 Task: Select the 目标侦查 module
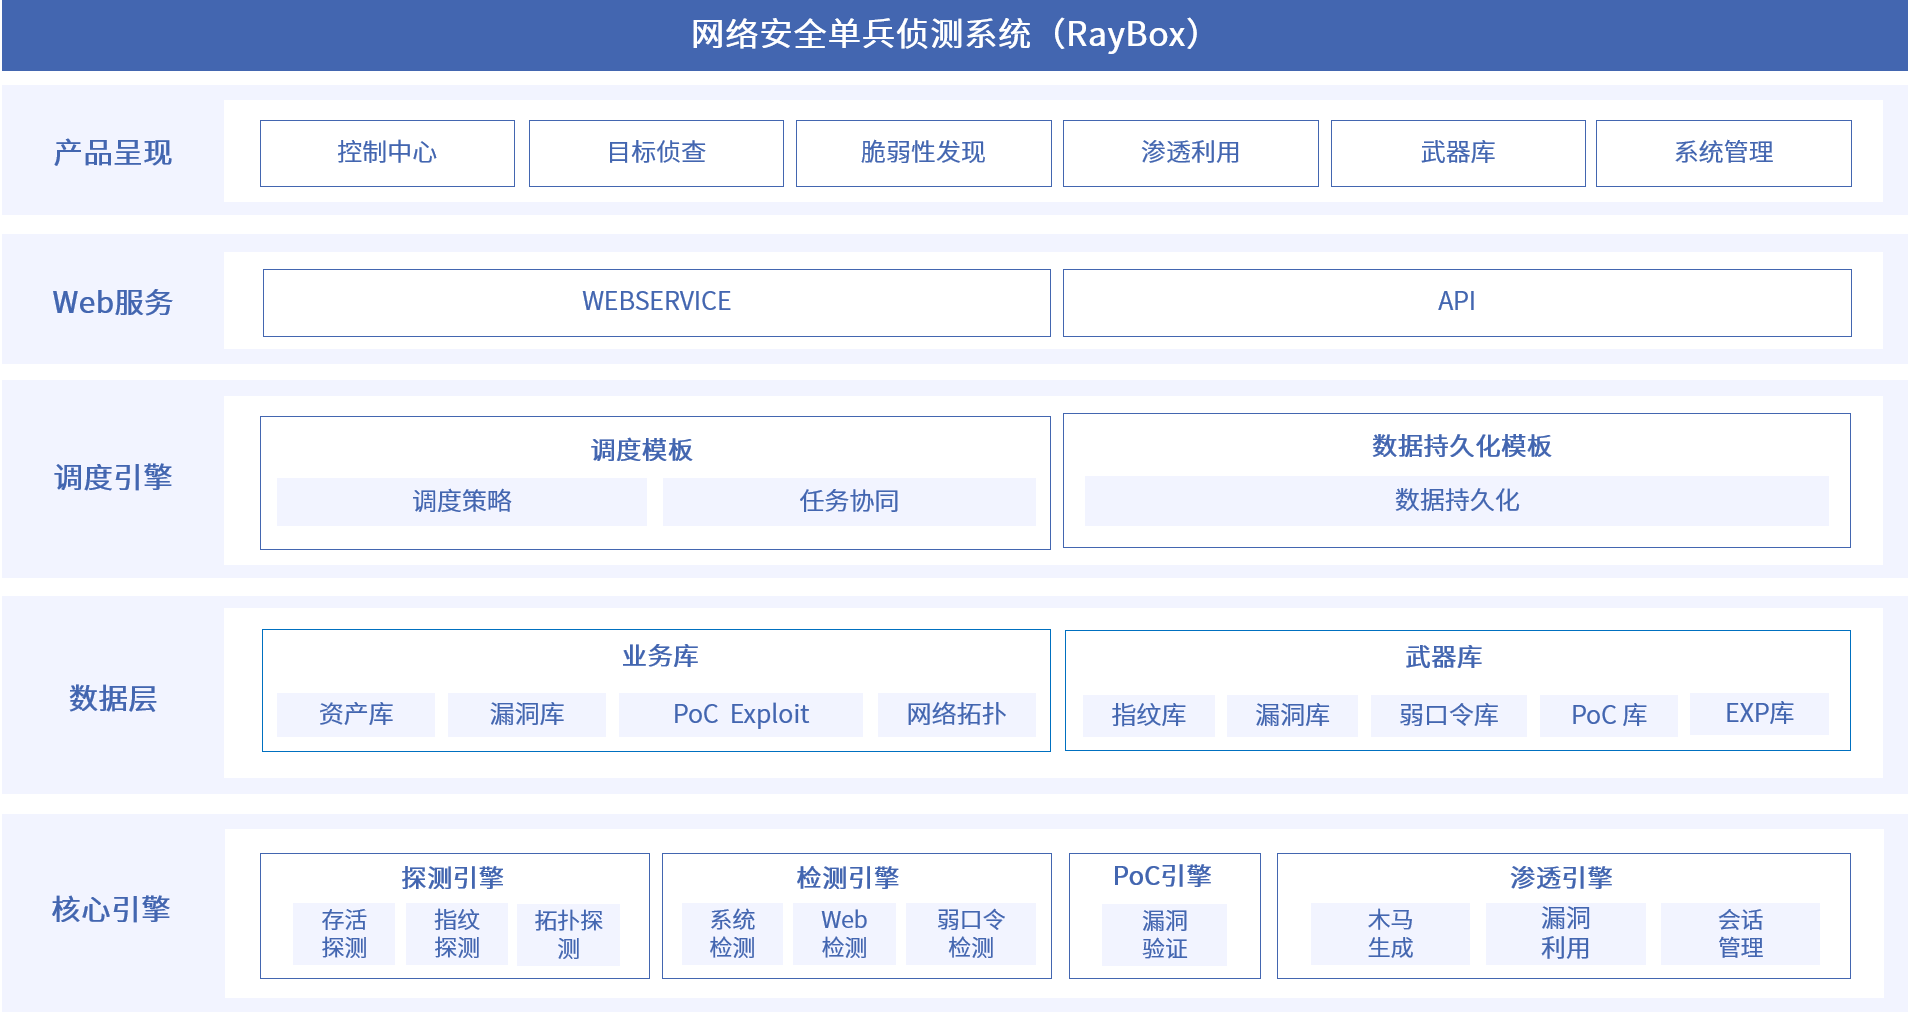(656, 153)
